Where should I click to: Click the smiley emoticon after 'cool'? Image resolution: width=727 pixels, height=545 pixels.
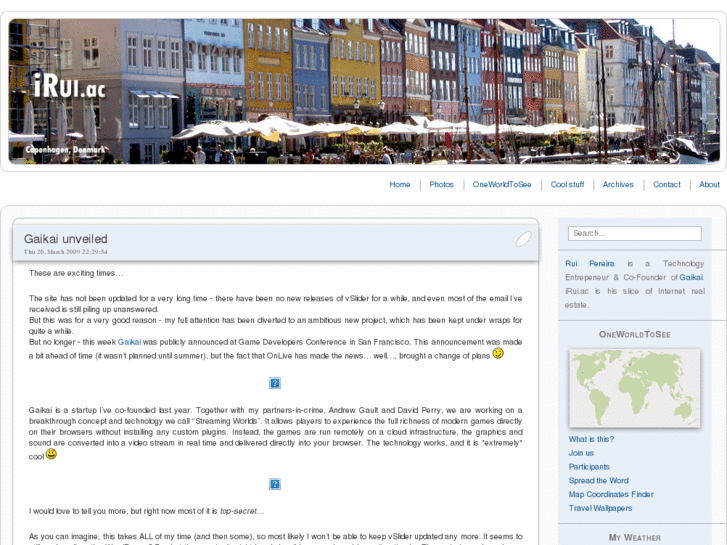(x=51, y=454)
